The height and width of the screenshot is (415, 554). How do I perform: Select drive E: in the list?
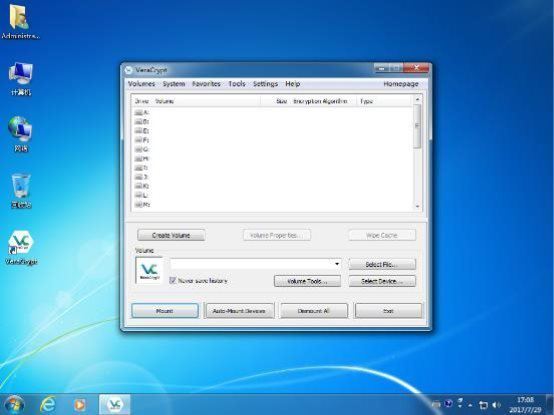click(142, 131)
